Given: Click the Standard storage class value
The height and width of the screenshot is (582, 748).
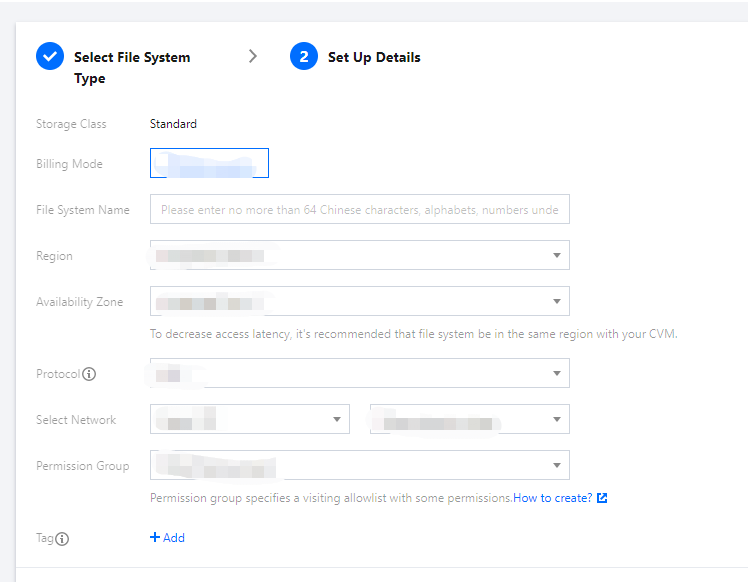Looking at the screenshot, I should click(x=173, y=124).
